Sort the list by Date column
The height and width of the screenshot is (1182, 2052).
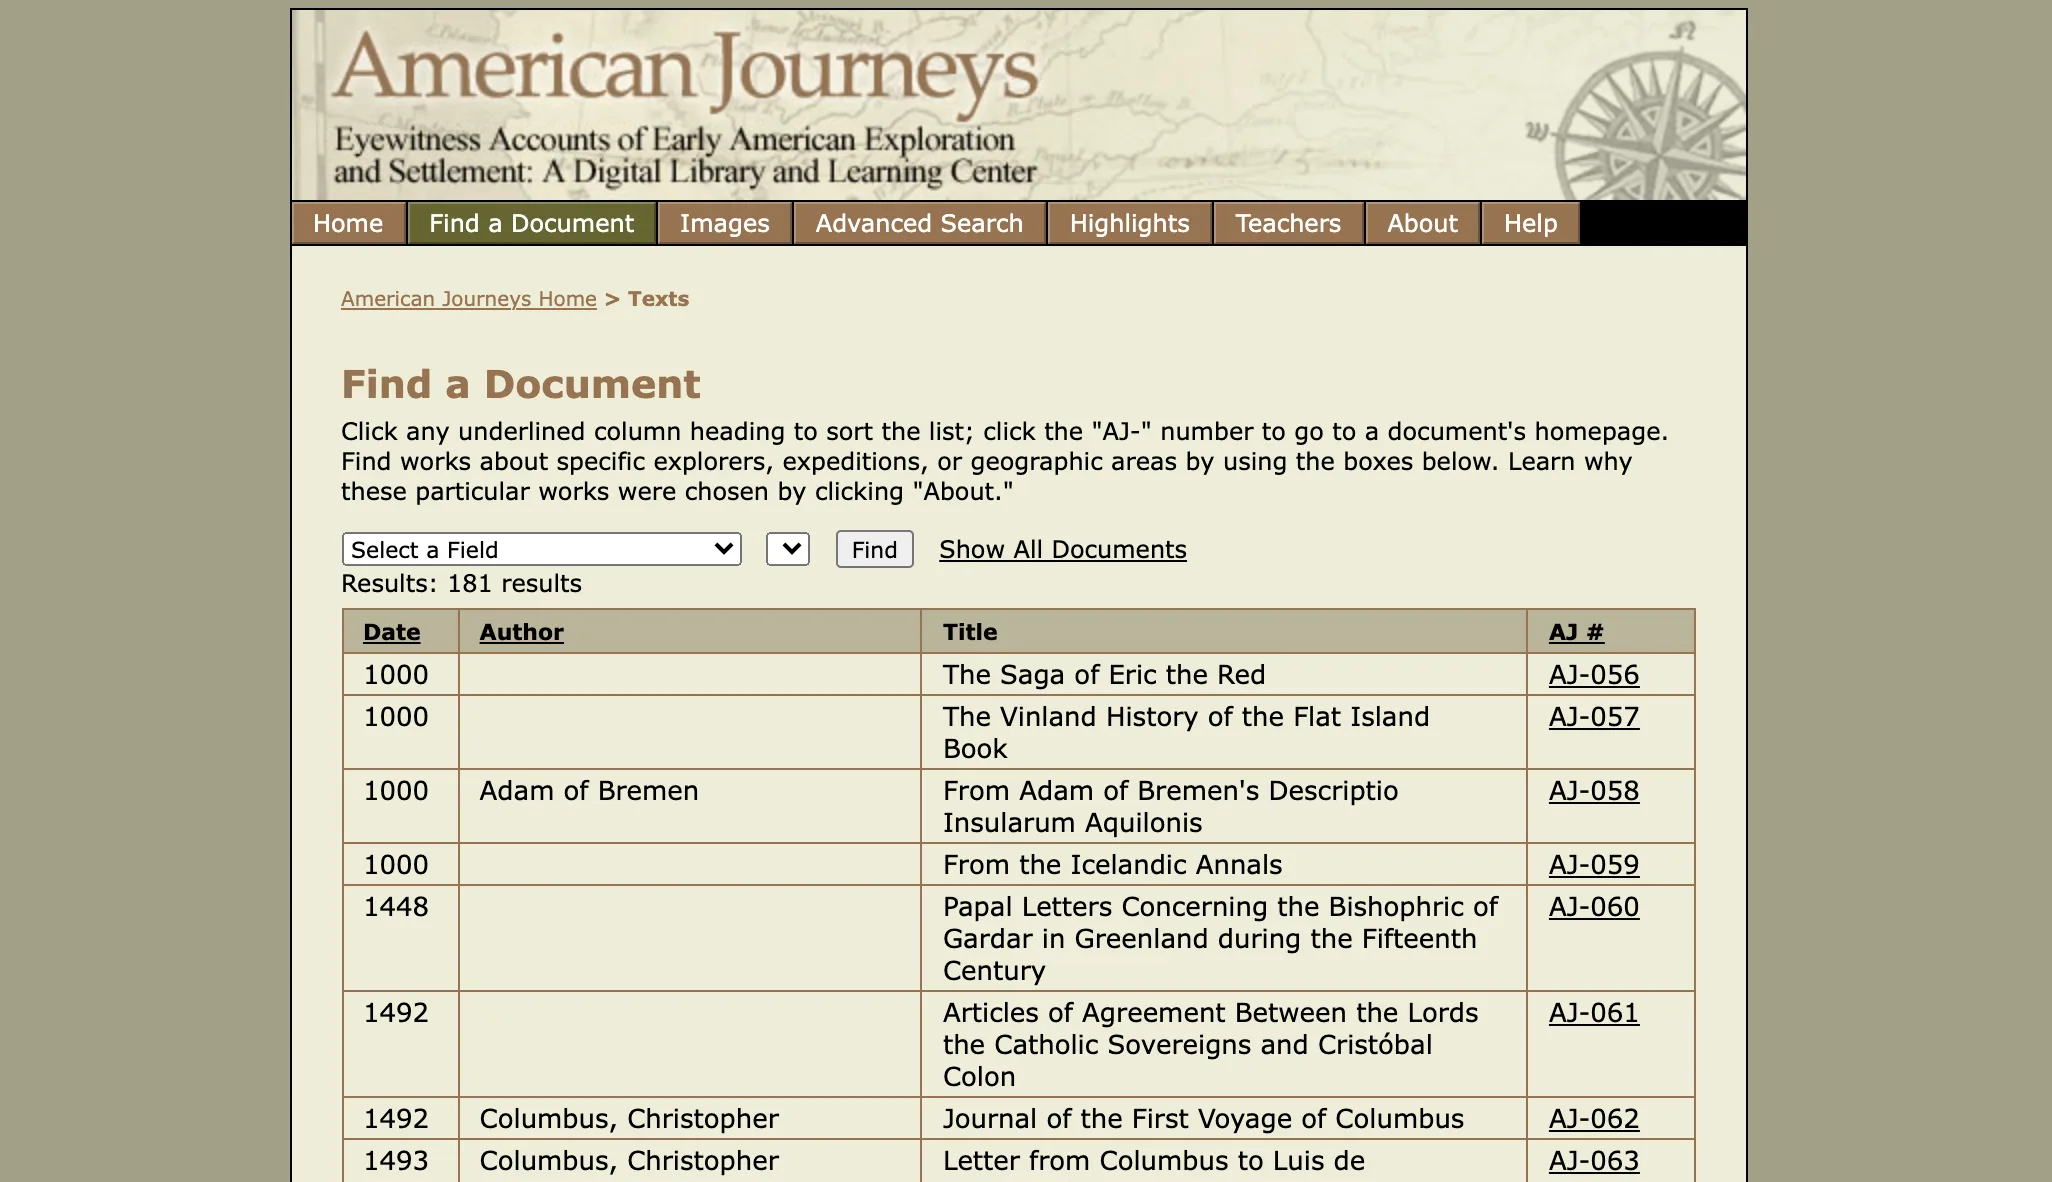pyautogui.click(x=391, y=632)
